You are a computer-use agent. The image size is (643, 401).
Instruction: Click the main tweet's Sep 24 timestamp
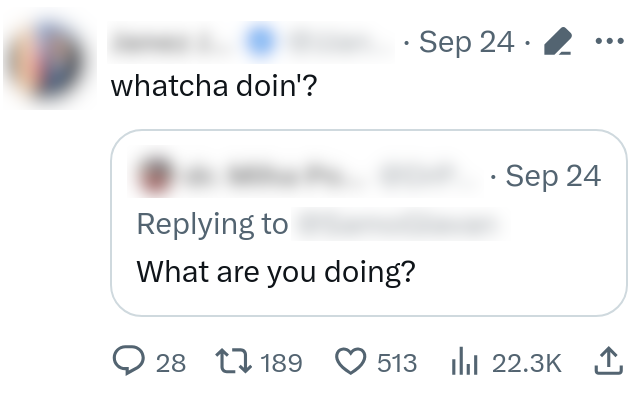464,43
